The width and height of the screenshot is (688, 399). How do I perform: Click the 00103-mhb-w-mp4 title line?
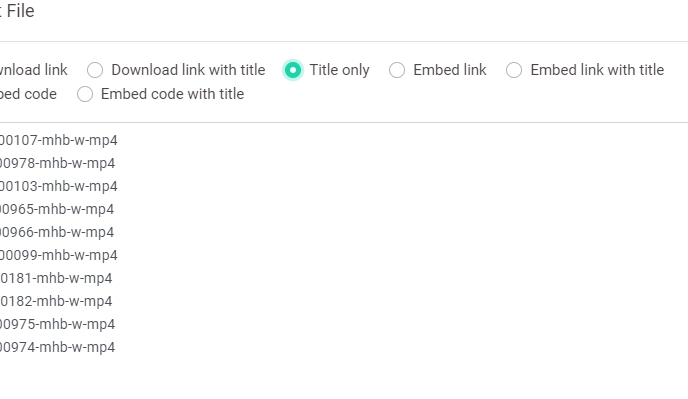tap(59, 186)
